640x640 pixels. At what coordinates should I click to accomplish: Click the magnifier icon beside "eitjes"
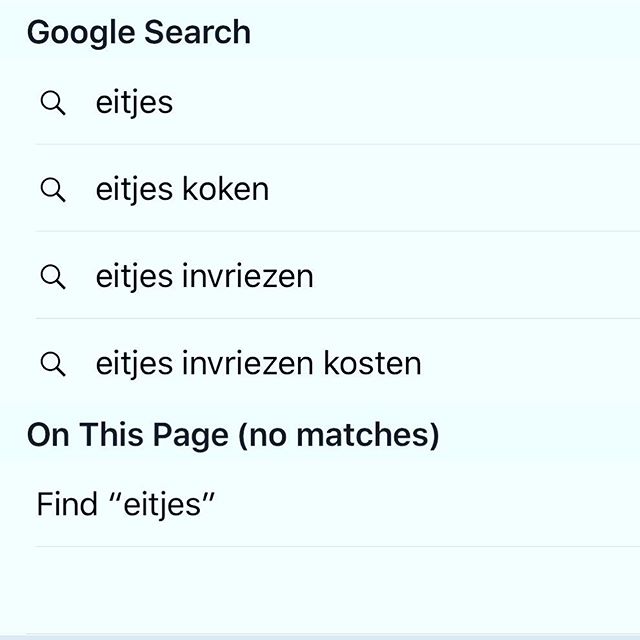tap(53, 102)
